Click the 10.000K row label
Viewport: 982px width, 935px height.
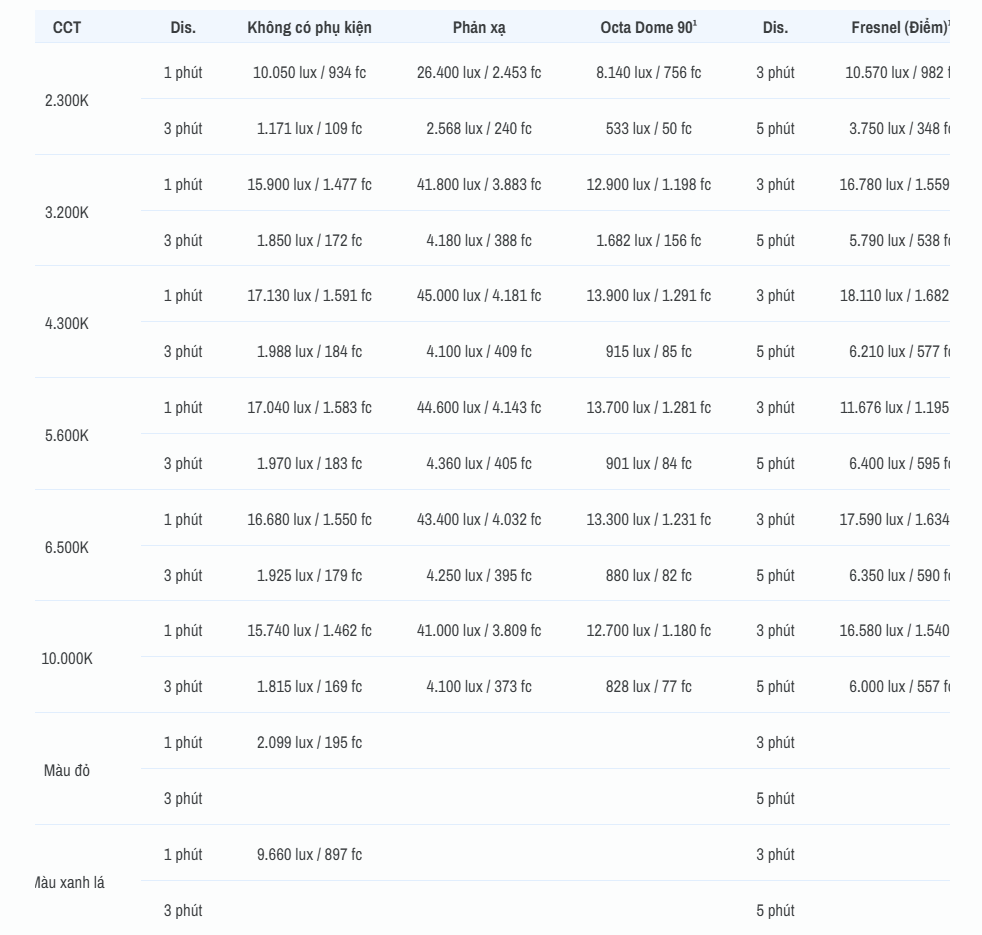(67, 658)
